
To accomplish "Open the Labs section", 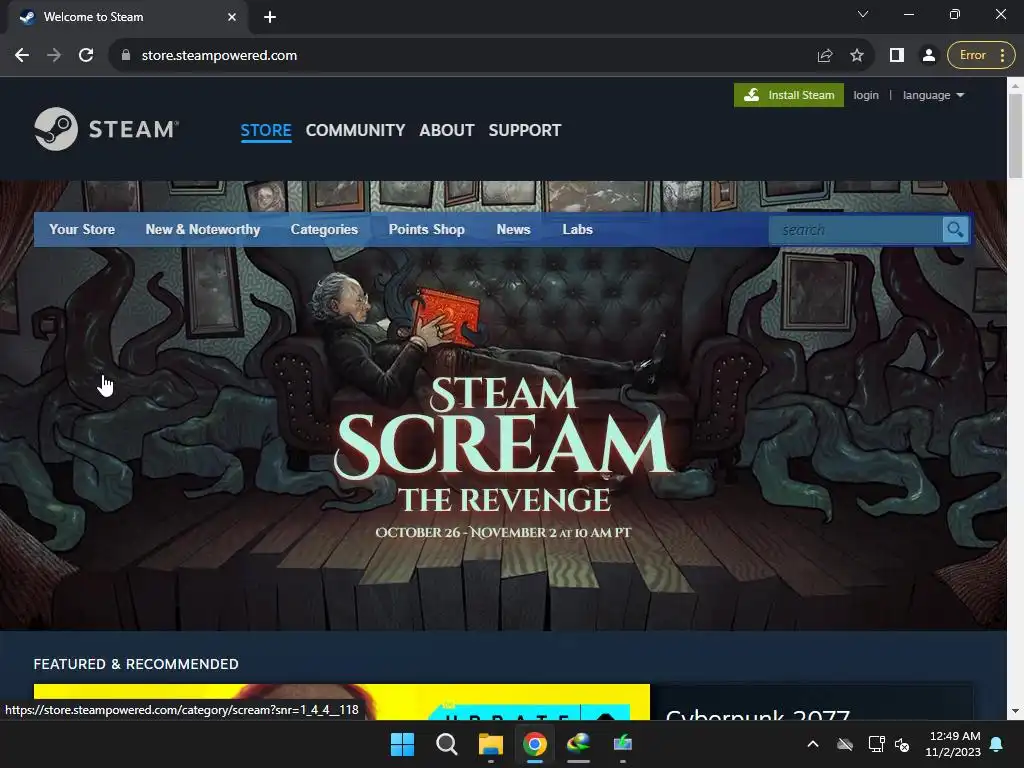I will 577,229.
